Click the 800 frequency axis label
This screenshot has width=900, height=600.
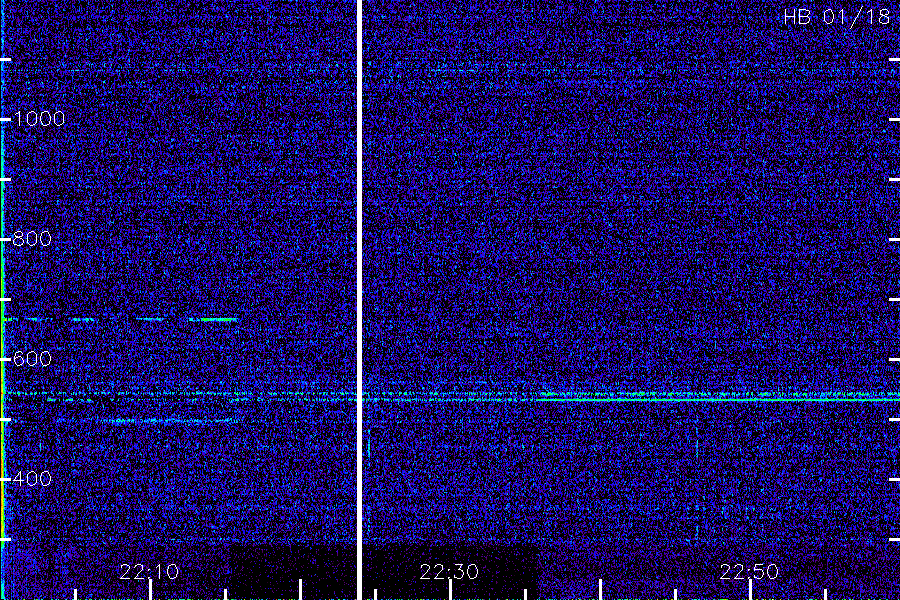pyautogui.click(x=32, y=239)
